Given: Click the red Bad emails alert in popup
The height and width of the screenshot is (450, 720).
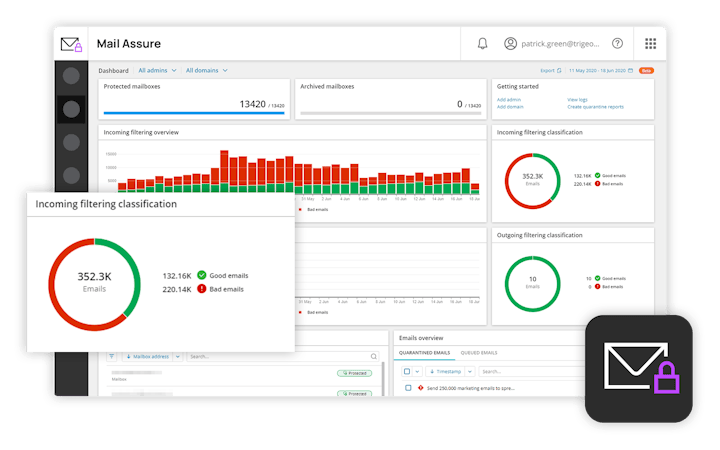Looking at the screenshot, I should click(x=202, y=289).
